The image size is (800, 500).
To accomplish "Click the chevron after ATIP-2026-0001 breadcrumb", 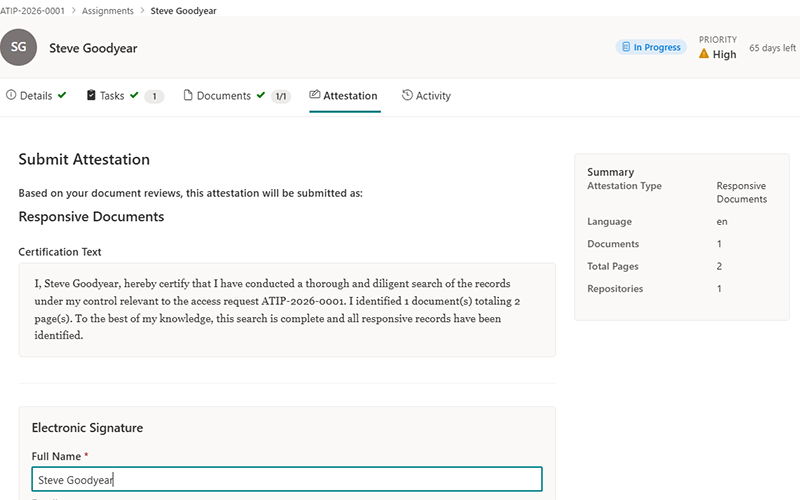I will point(72,10).
